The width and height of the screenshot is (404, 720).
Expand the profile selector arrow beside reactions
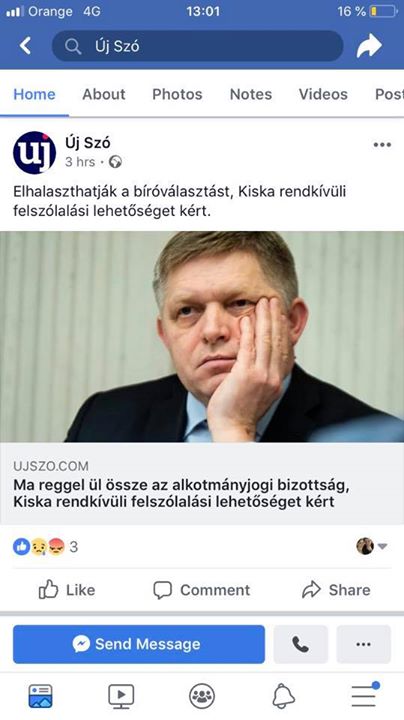382,546
